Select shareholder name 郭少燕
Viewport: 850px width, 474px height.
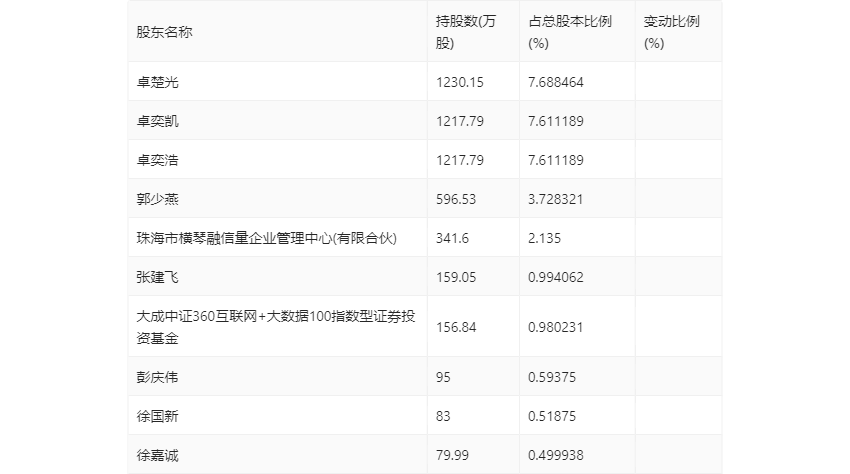point(157,199)
